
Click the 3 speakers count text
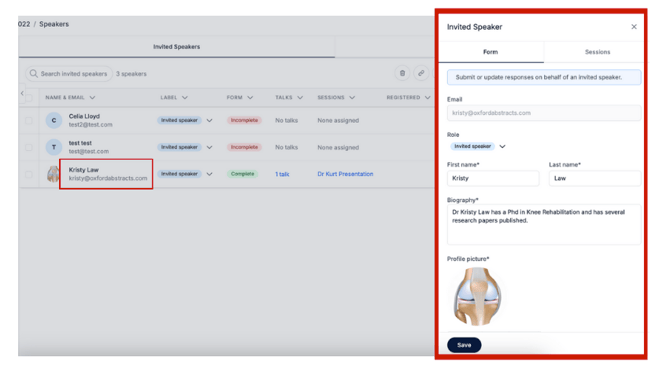(131, 74)
